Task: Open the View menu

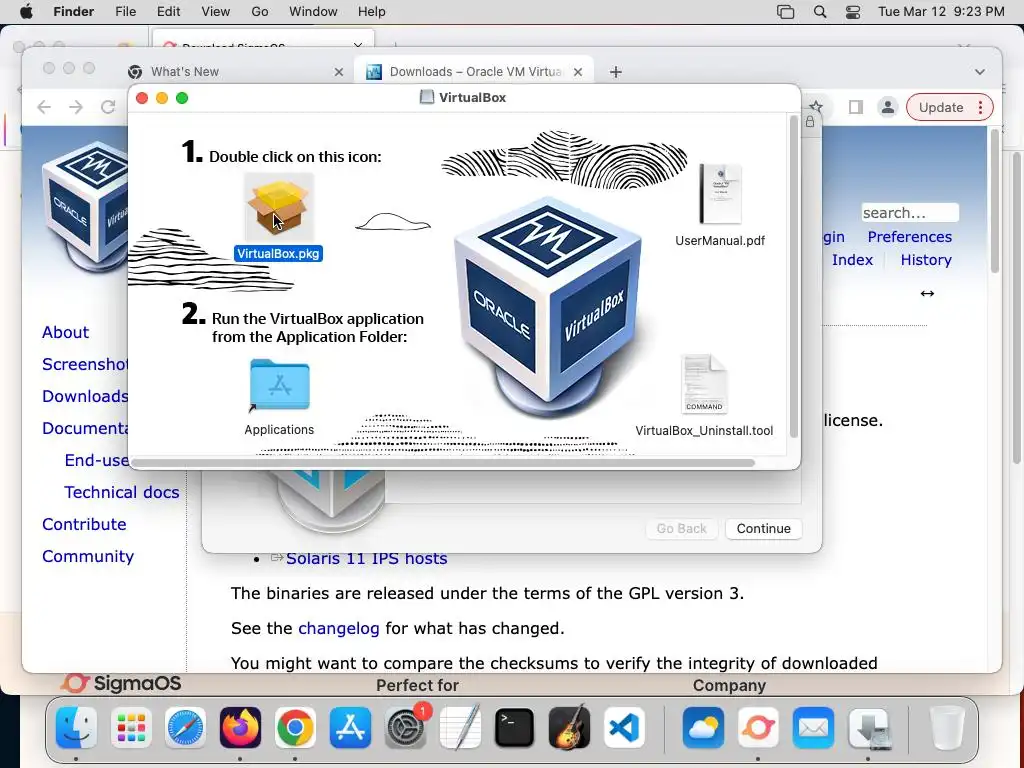Action: coord(216,12)
